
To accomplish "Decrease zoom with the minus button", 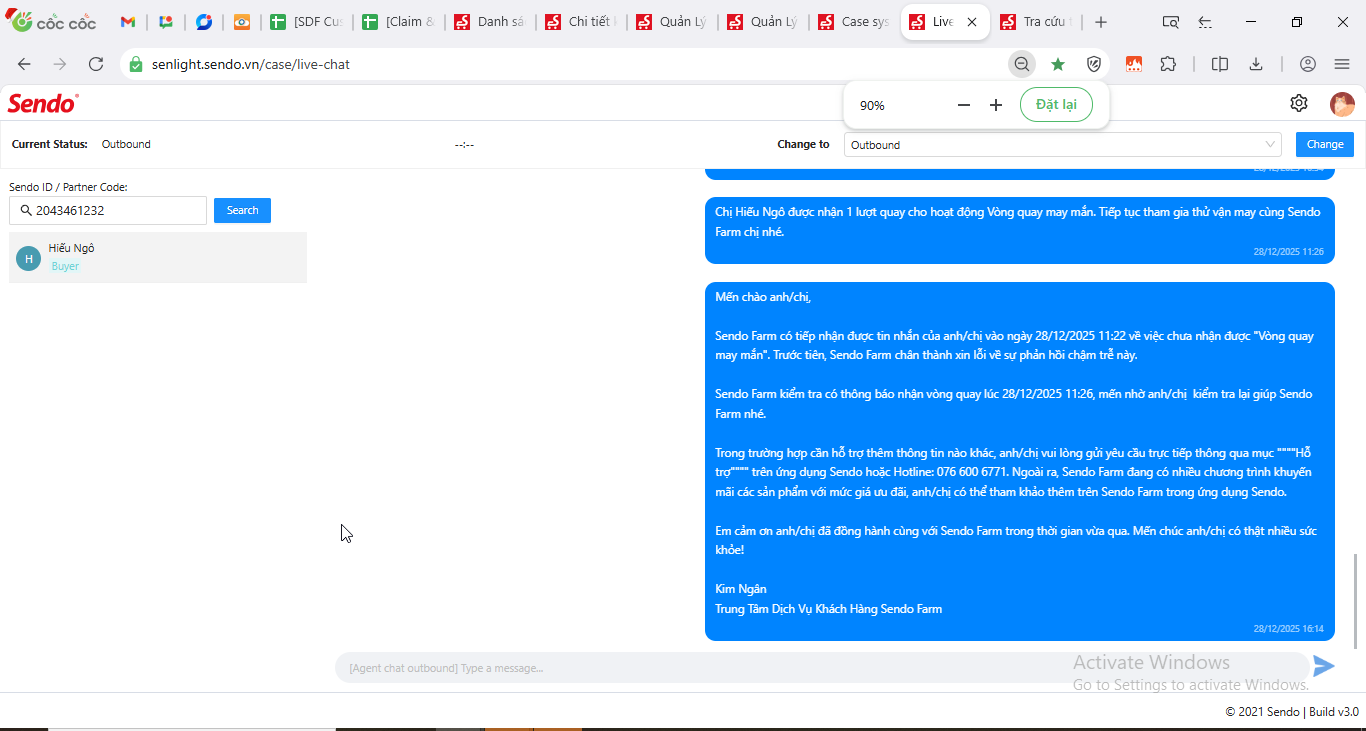I will [964, 105].
